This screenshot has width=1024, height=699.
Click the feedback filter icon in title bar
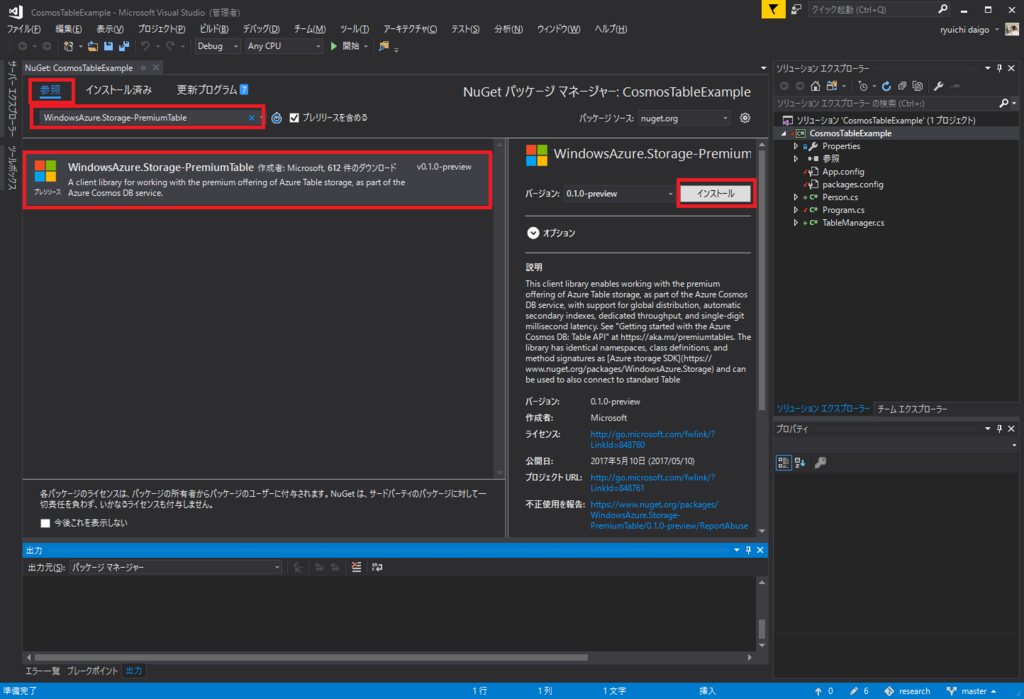(x=773, y=9)
